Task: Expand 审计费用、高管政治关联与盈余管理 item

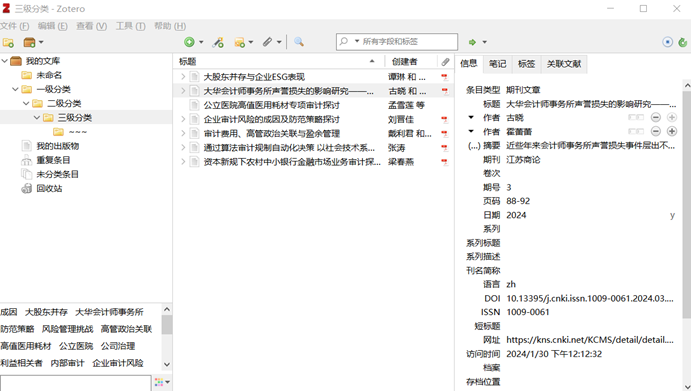Action: [x=183, y=133]
